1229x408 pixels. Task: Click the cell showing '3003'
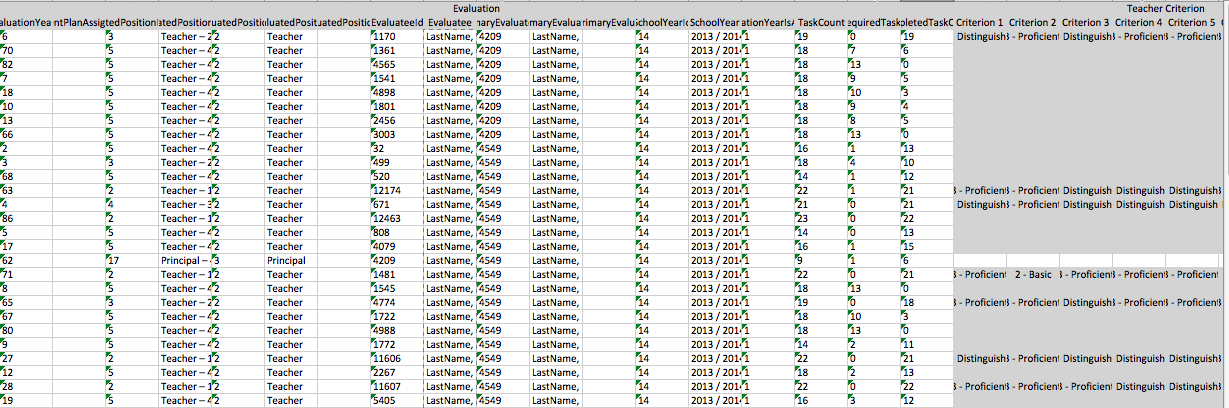[397, 134]
